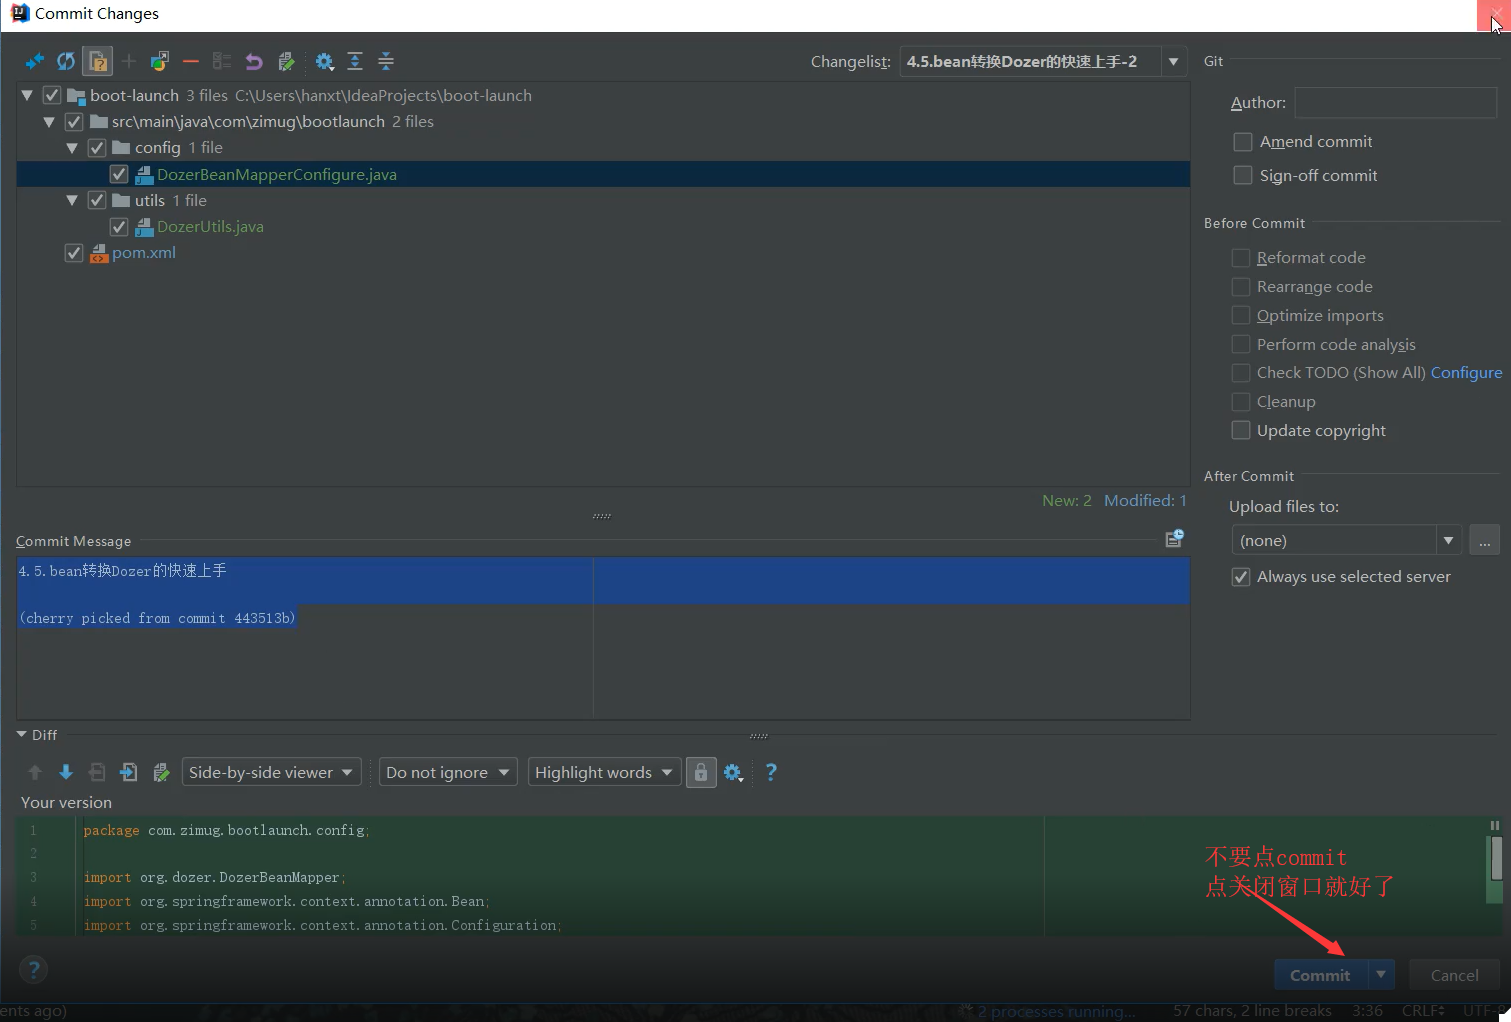The image size is (1511, 1022).
Task: Click the diff viewer vertical scrollbar
Action: (1496, 858)
